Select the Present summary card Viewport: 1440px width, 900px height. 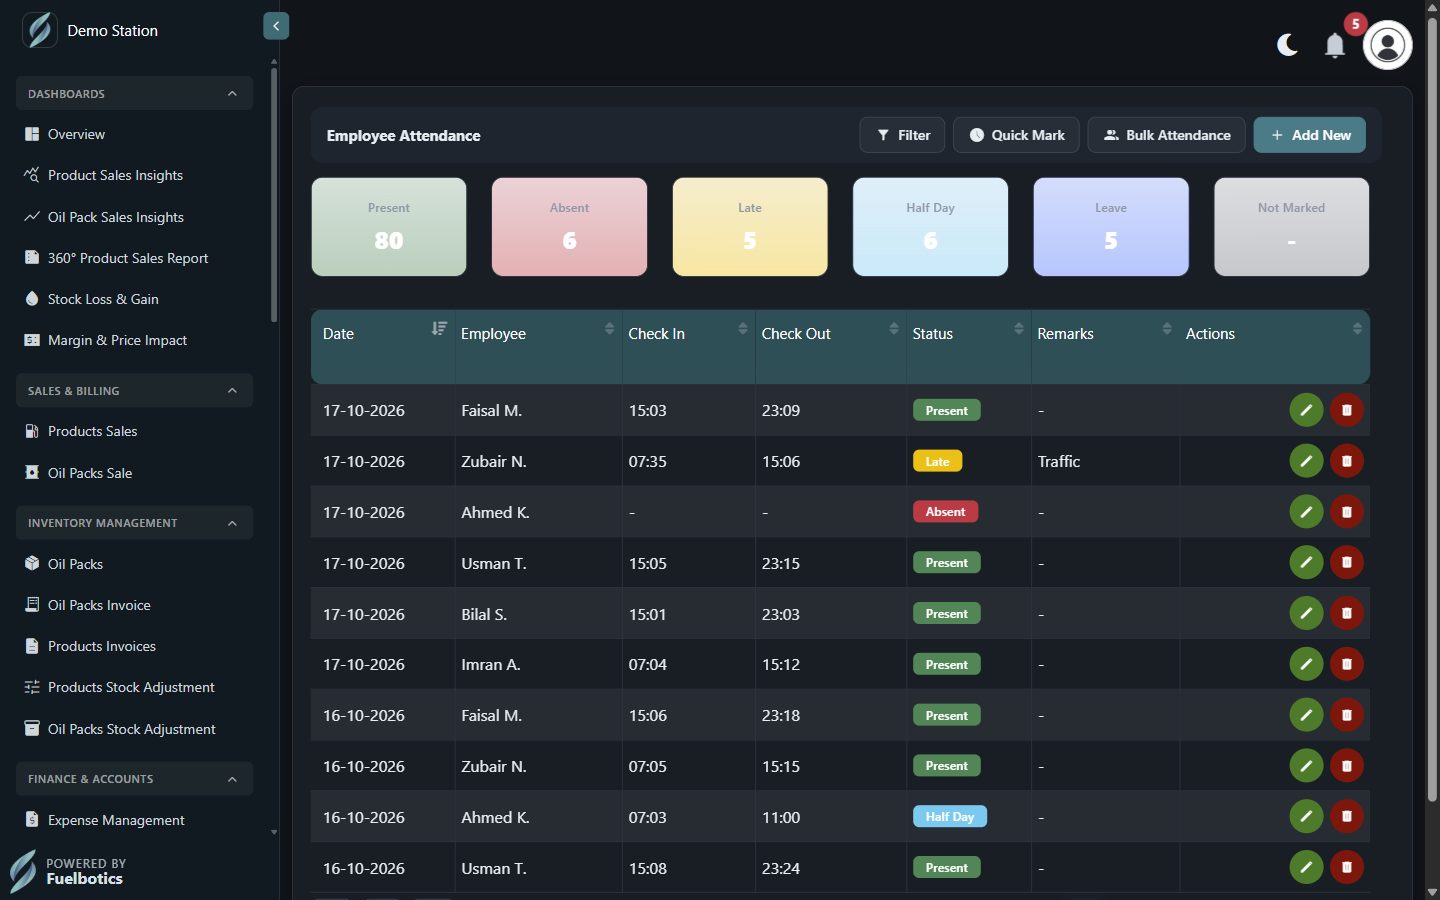[x=389, y=227]
